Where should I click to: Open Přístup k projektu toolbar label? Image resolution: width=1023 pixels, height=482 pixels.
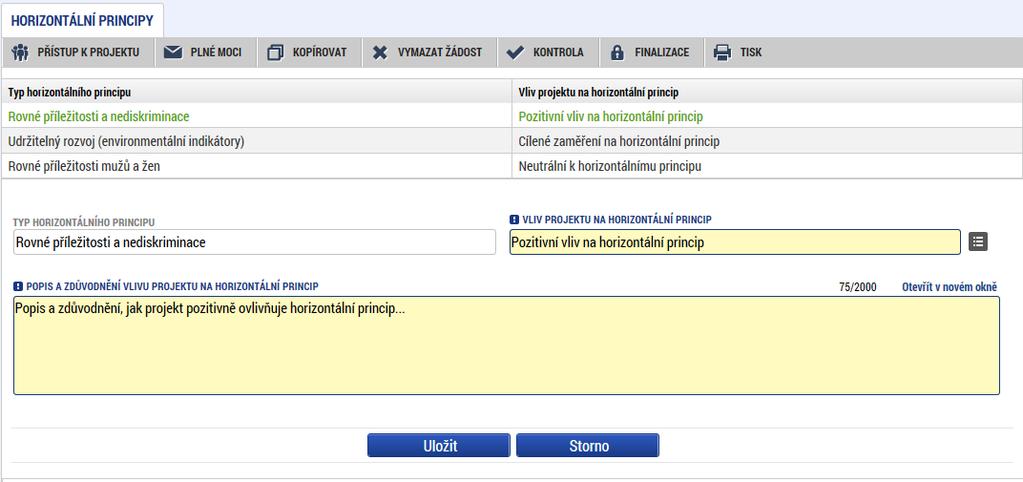click(x=88, y=53)
